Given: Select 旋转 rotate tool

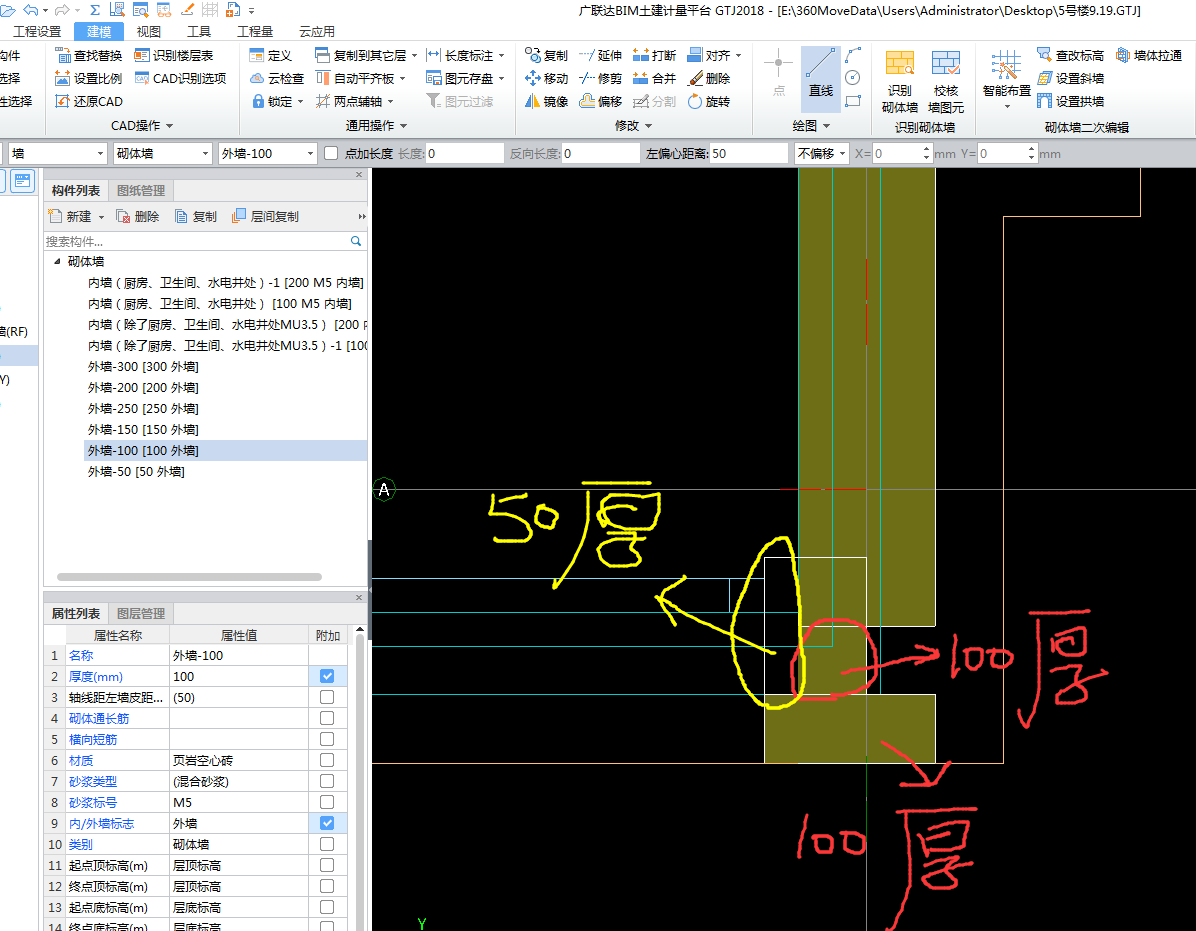Looking at the screenshot, I should 709,101.
